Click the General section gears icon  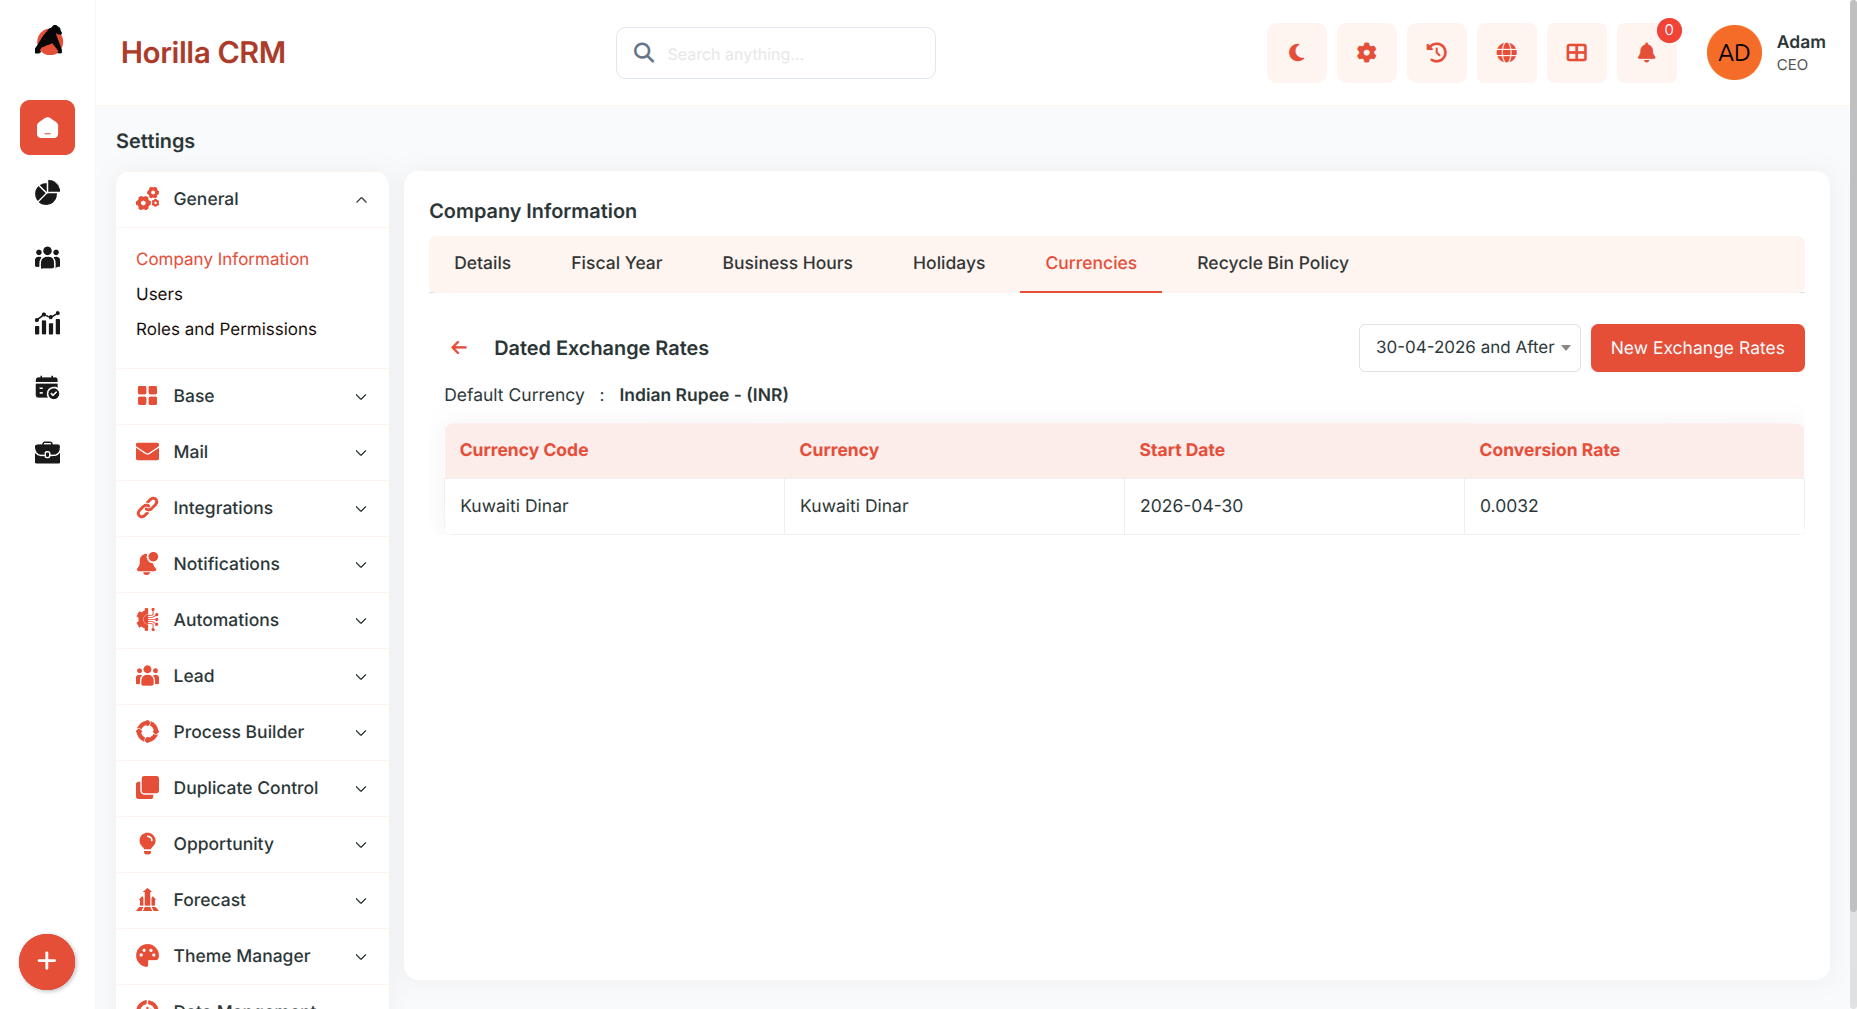(x=148, y=199)
